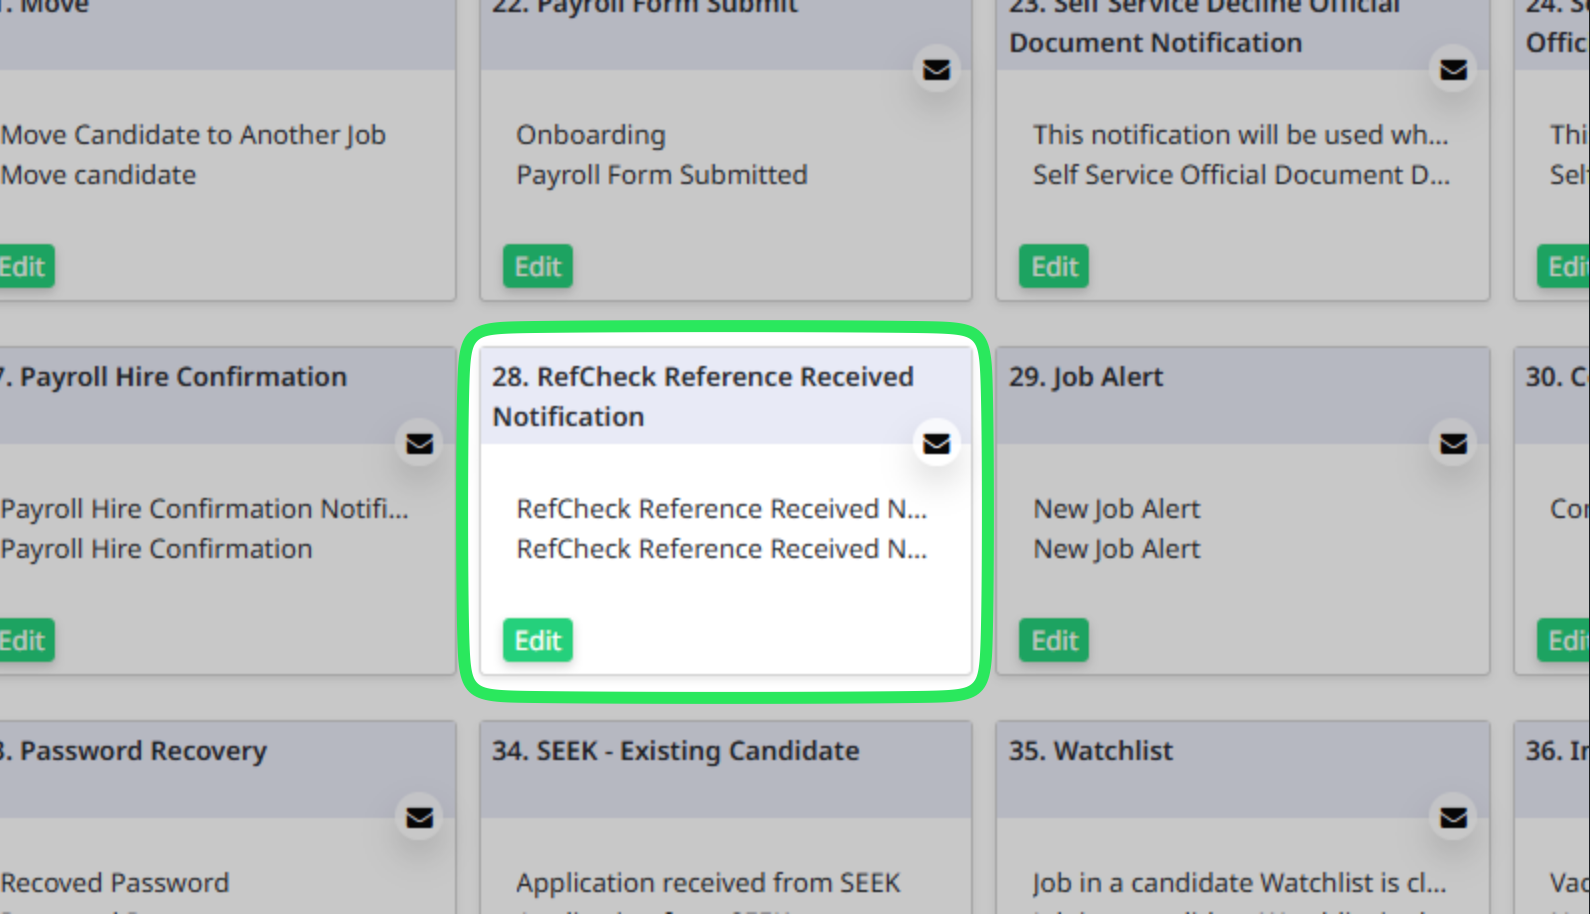1590x914 pixels.
Task: Click the envelope icon on Password Recovery card
Action: click(x=420, y=818)
